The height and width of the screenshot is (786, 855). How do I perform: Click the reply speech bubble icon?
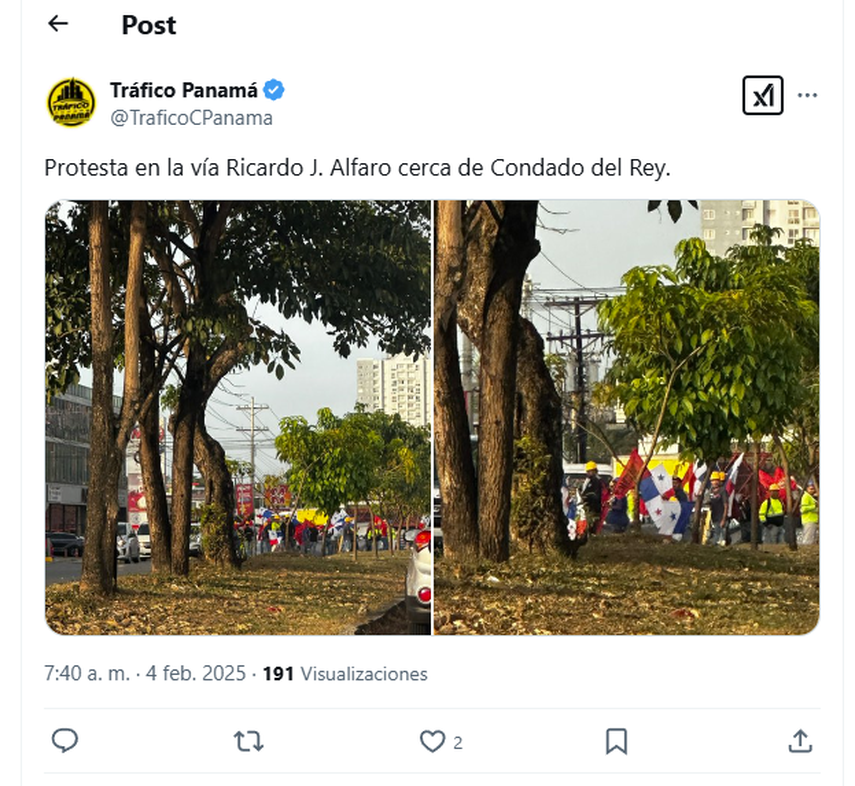click(x=65, y=741)
